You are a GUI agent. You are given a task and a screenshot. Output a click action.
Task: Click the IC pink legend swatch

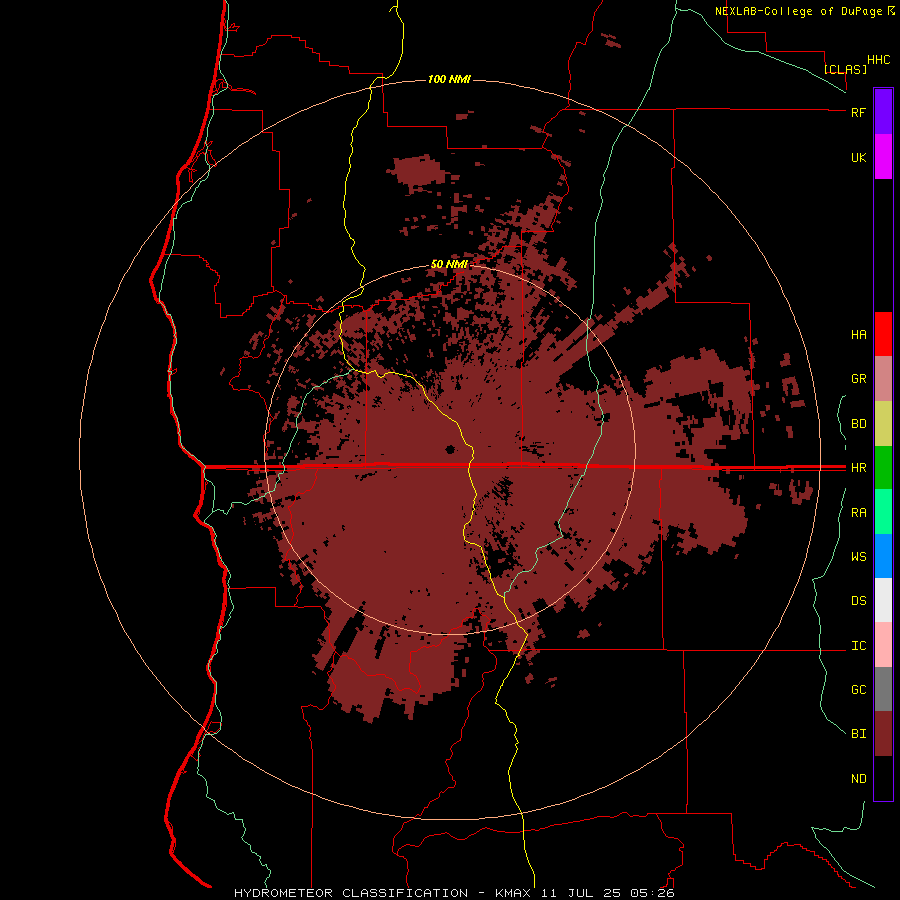pyautogui.click(x=883, y=645)
